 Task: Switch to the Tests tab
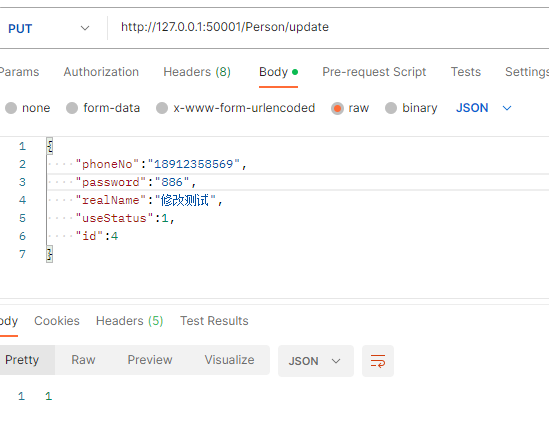click(x=466, y=72)
